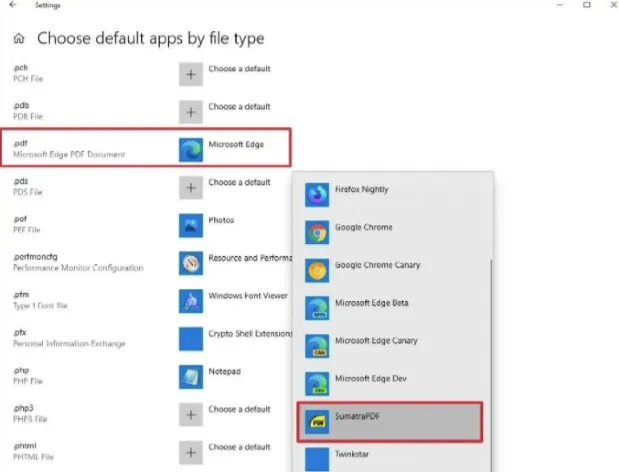Click 'Type 1 Font file' text
The image size is (619, 472).
tap(40, 306)
